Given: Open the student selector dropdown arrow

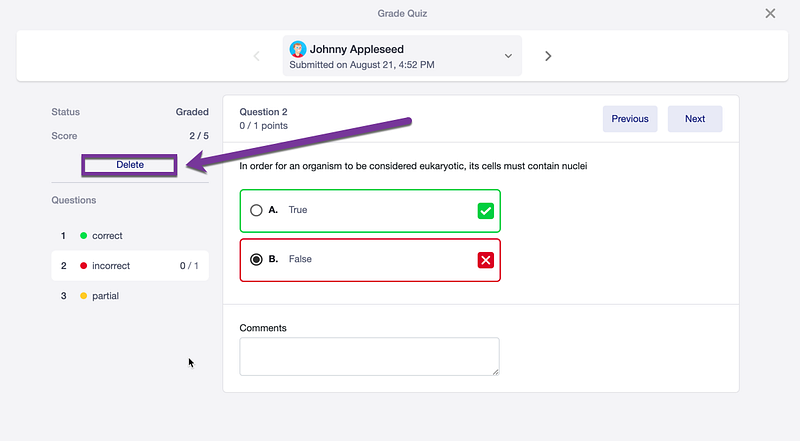Looking at the screenshot, I should [x=508, y=56].
